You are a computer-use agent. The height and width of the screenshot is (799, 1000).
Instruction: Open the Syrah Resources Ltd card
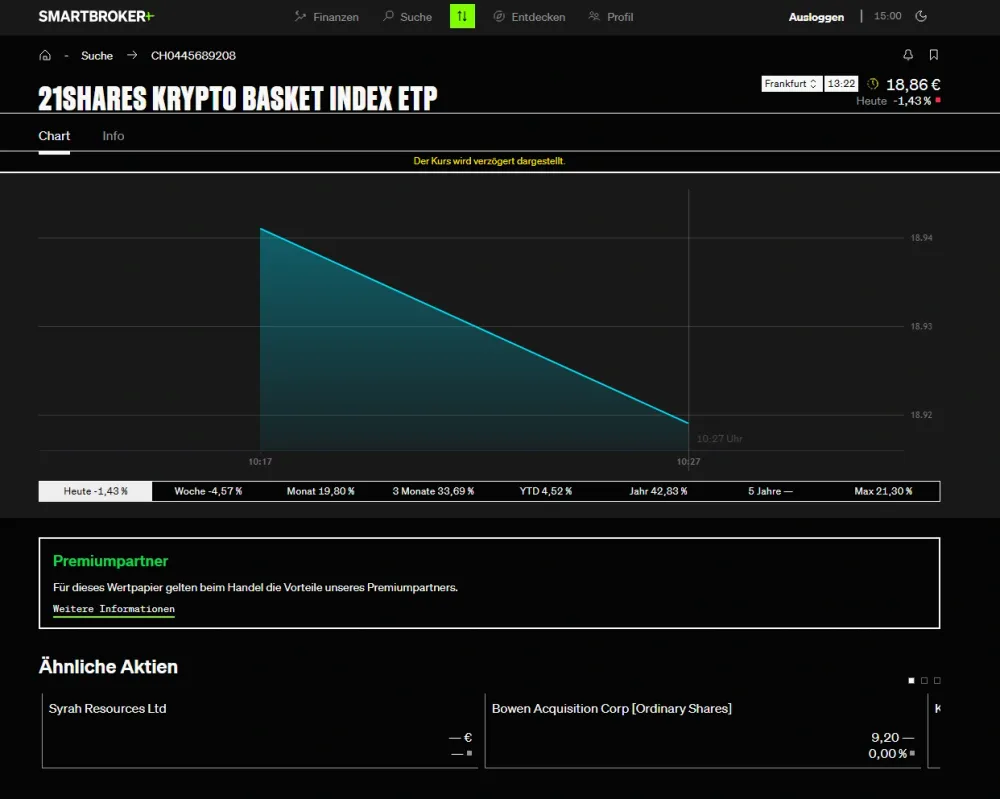pos(260,731)
